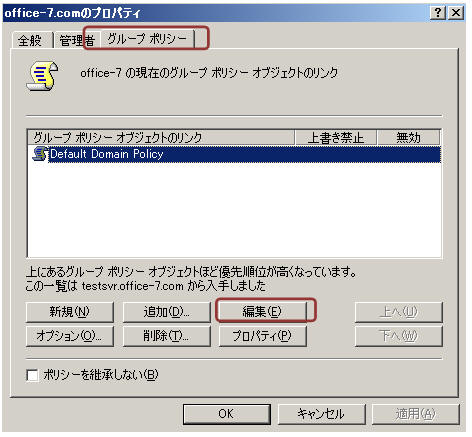Click the Group Policy scroll icon
Screen dimensions: 472x437
click(42, 76)
